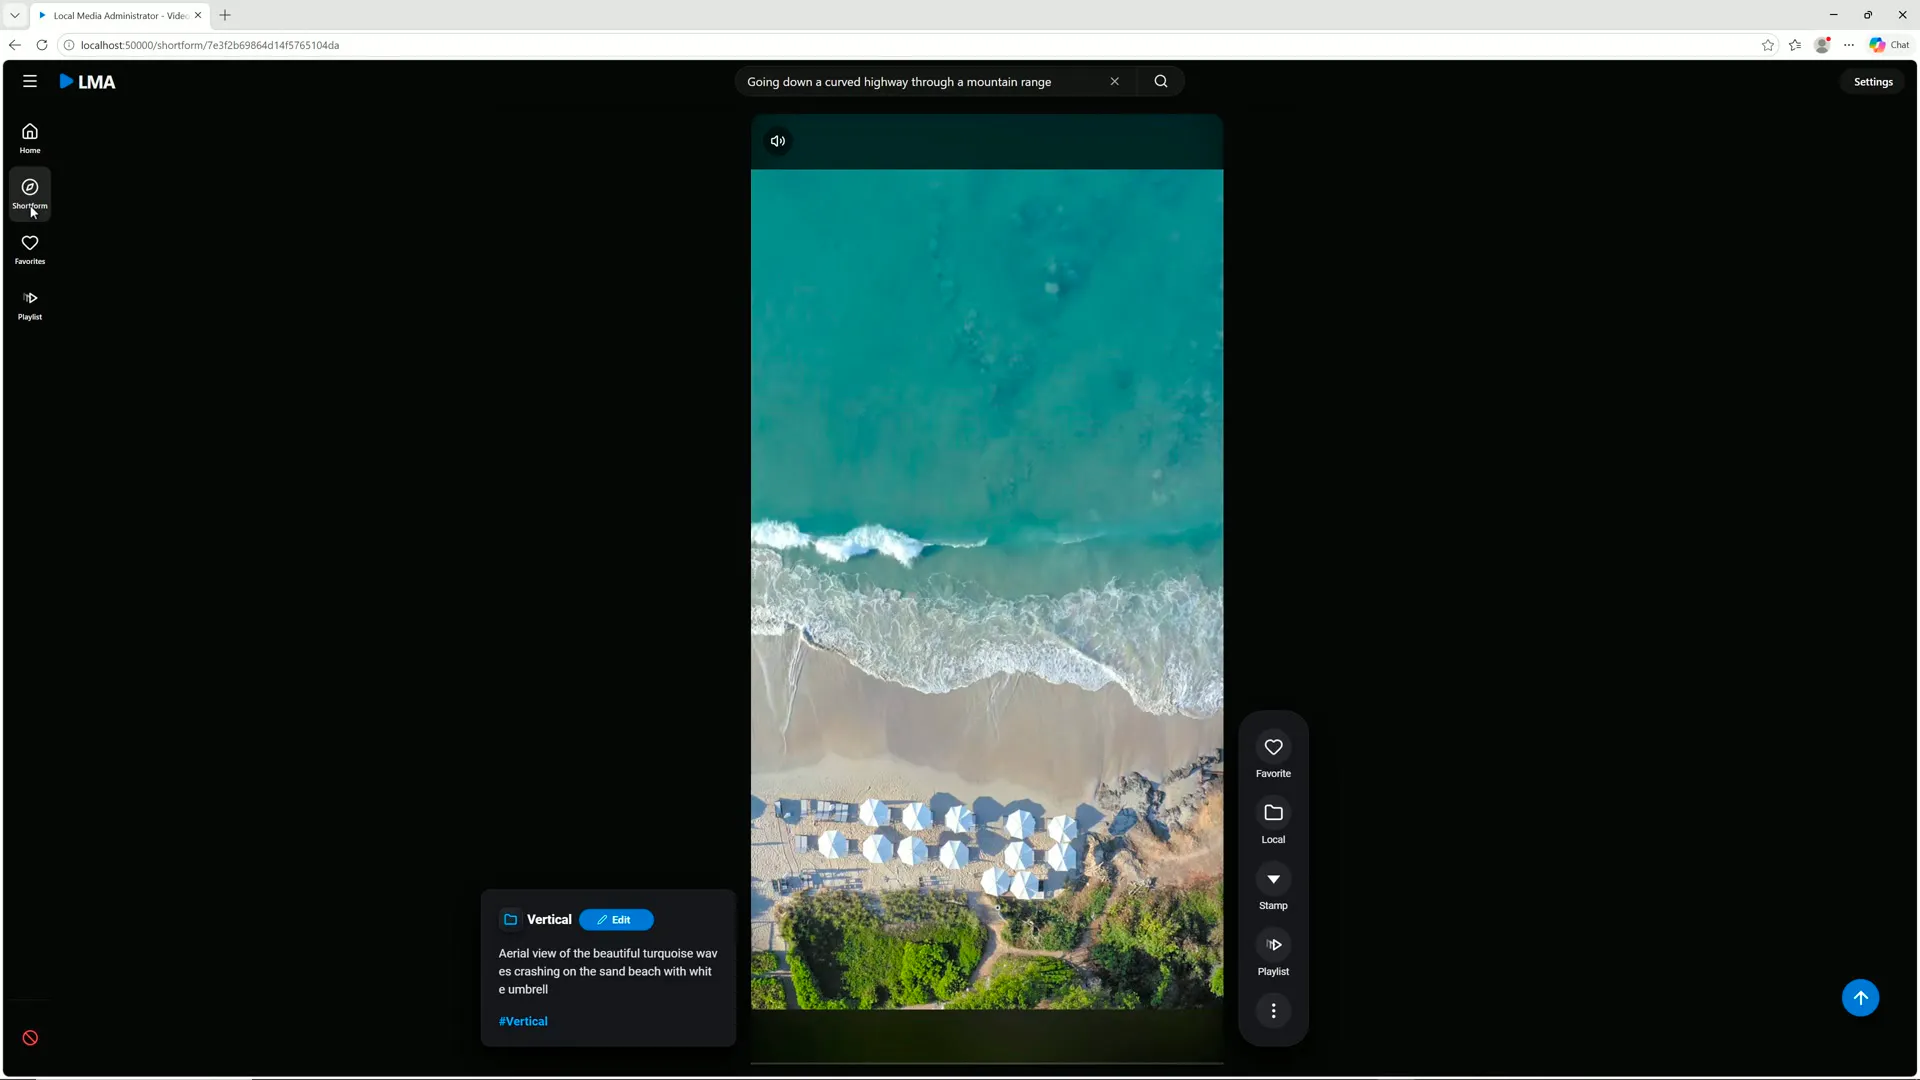Click the Vertical title text
This screenshot has width=1920, height=1080.
coord(549,920)
